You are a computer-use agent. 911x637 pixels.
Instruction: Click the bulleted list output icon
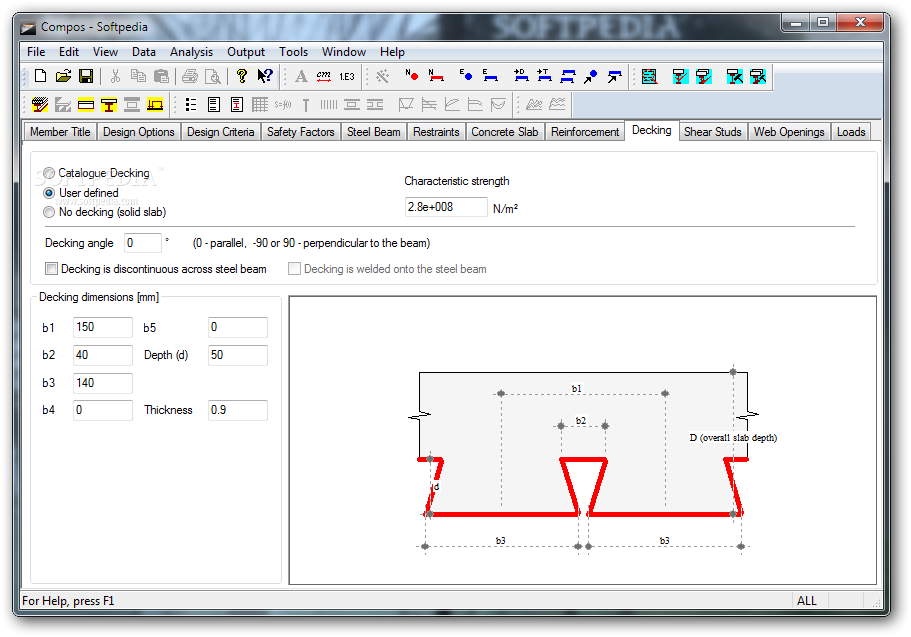(191, 105)
